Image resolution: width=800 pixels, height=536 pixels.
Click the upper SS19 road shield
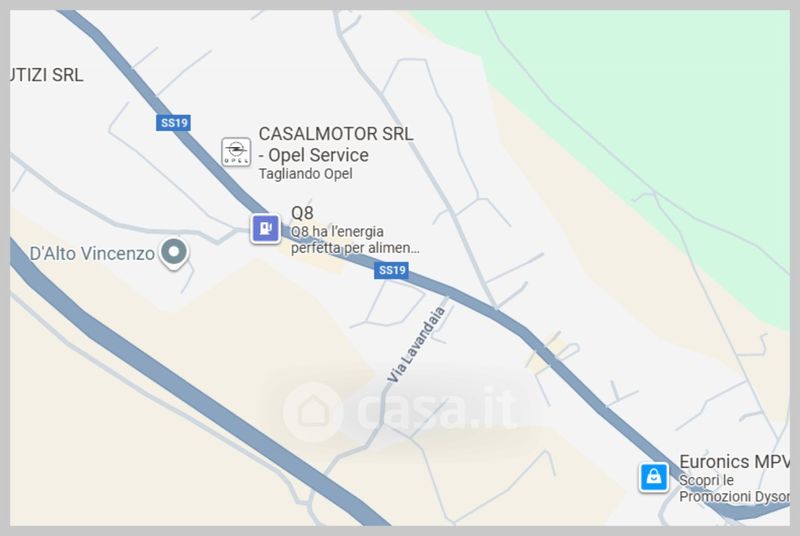(x=173, y=123)
